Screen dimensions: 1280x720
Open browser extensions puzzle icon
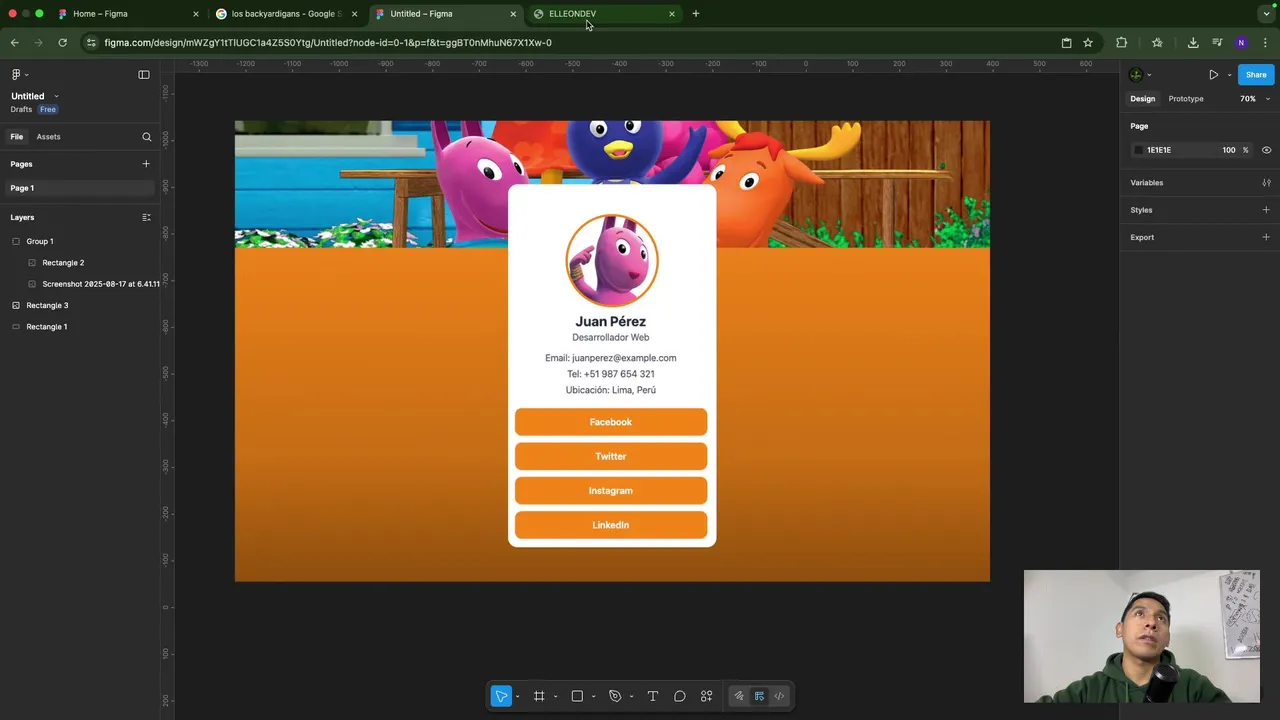click(1121, 42)
